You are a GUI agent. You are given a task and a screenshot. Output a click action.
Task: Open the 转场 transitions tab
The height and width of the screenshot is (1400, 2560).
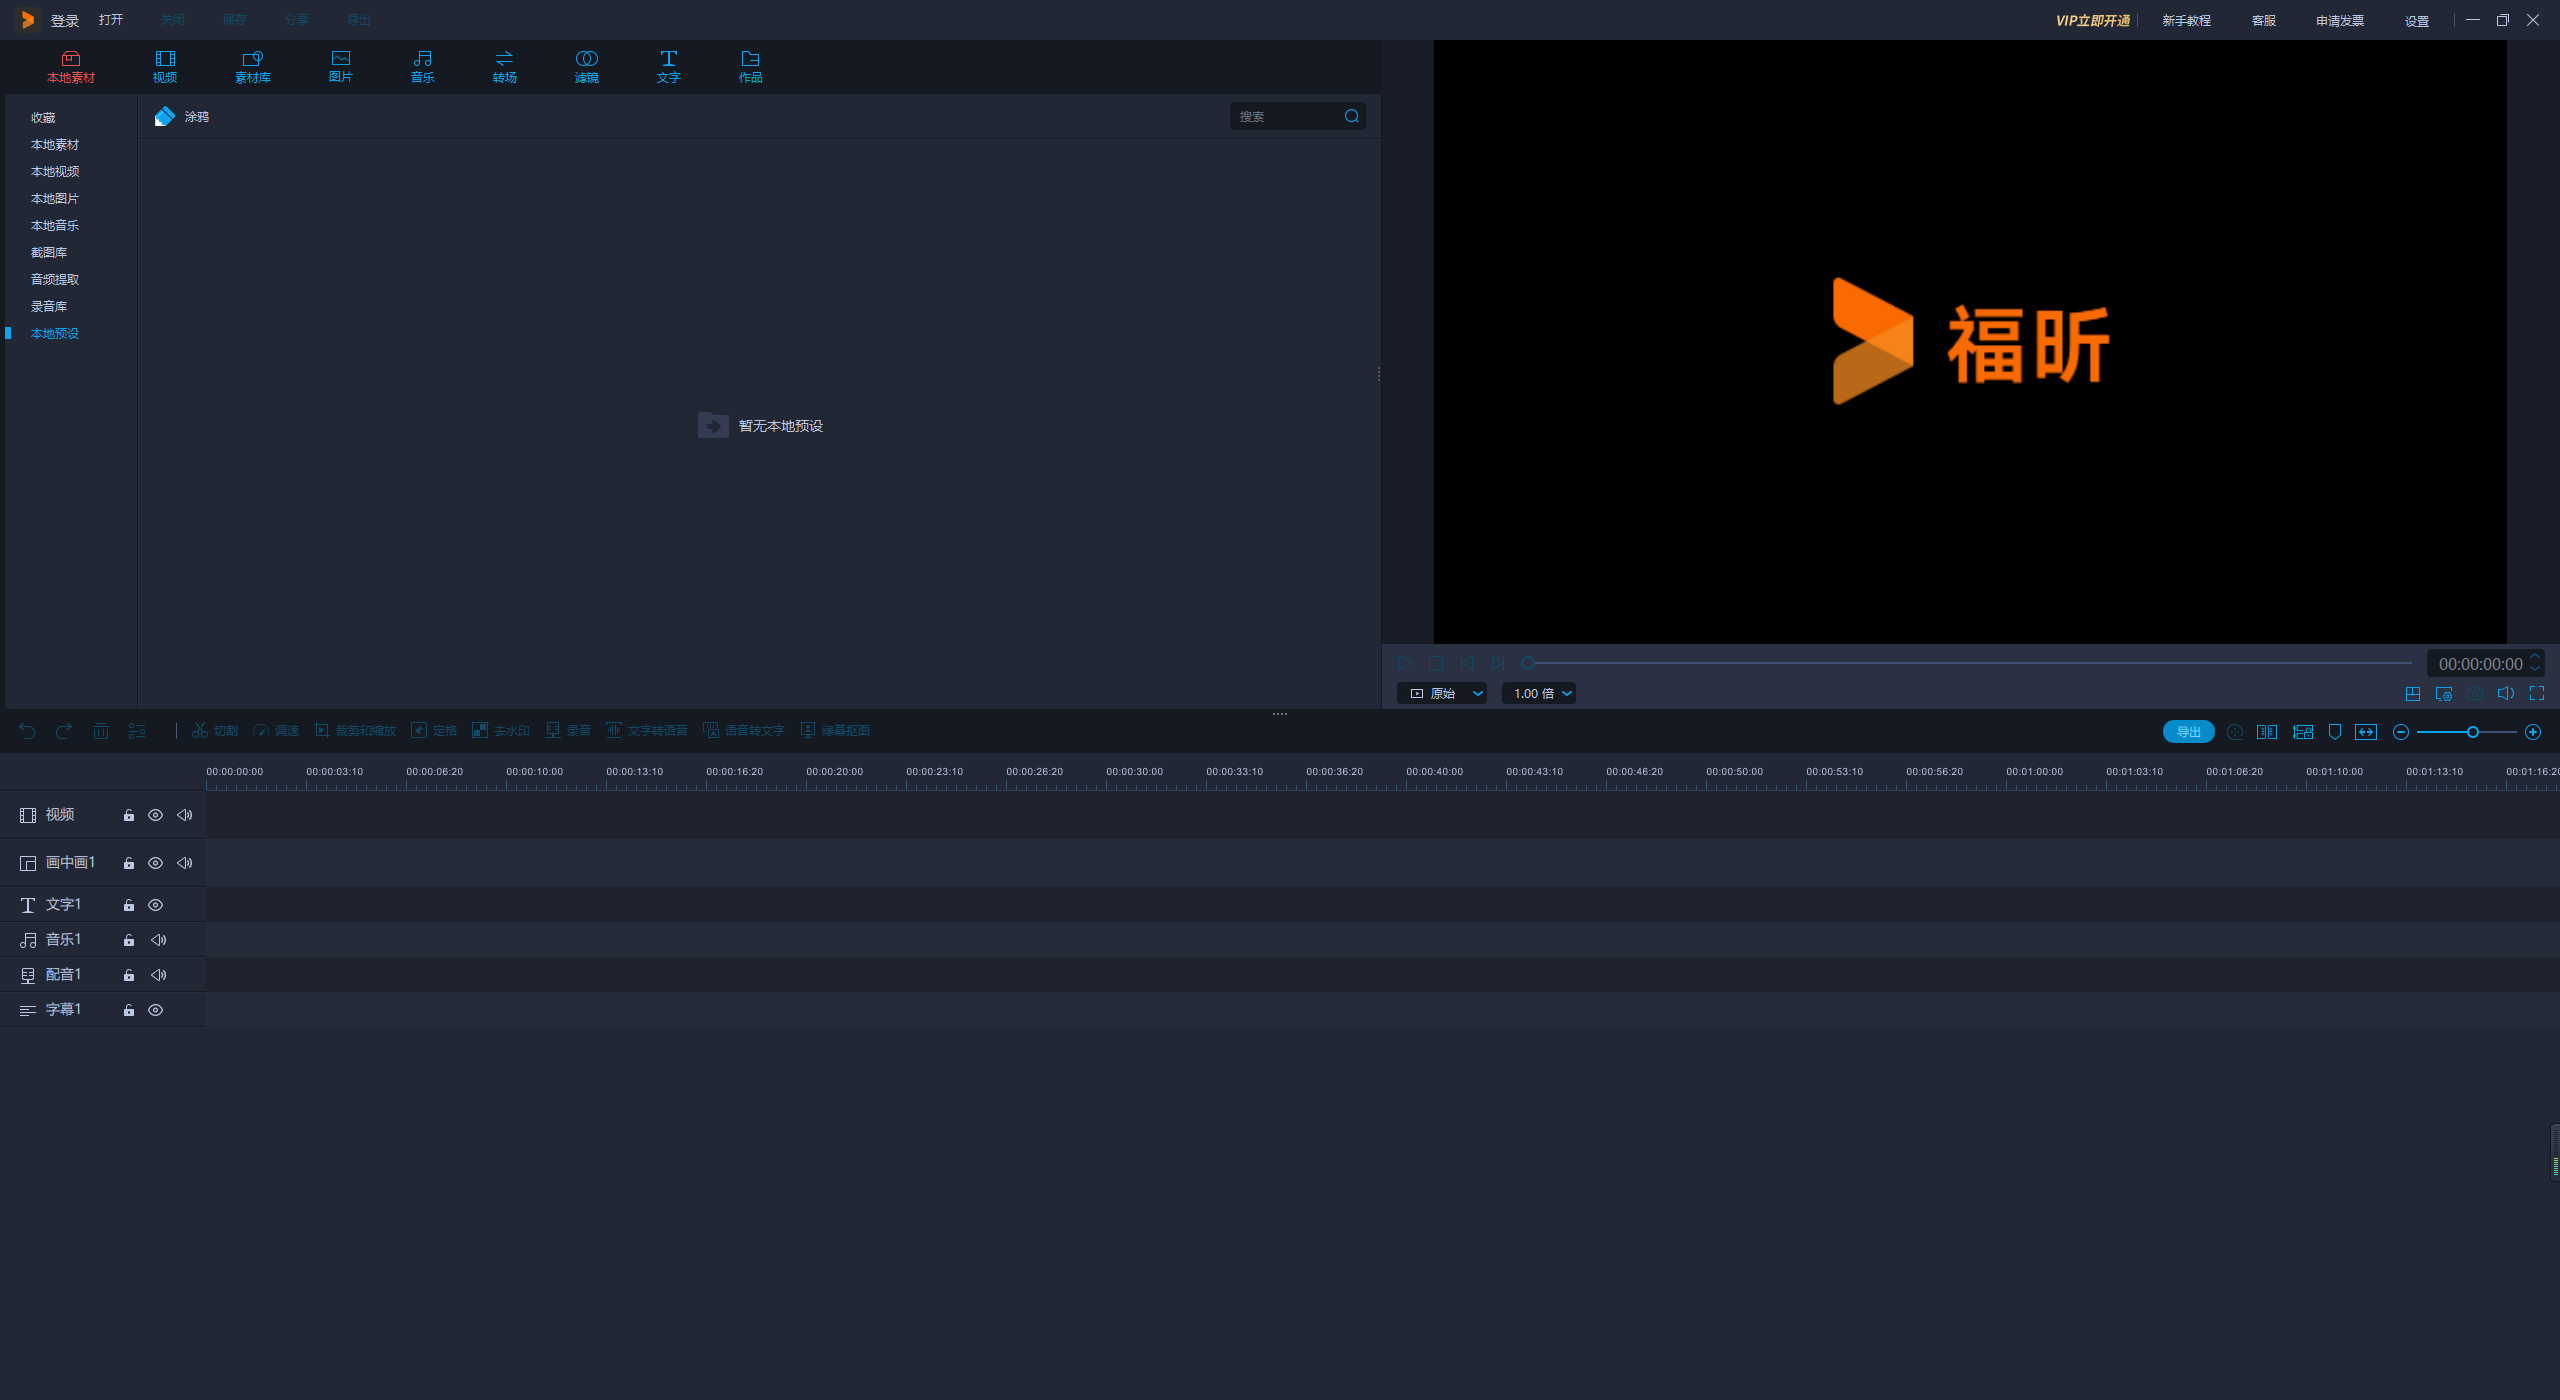[x=505, y=67]
